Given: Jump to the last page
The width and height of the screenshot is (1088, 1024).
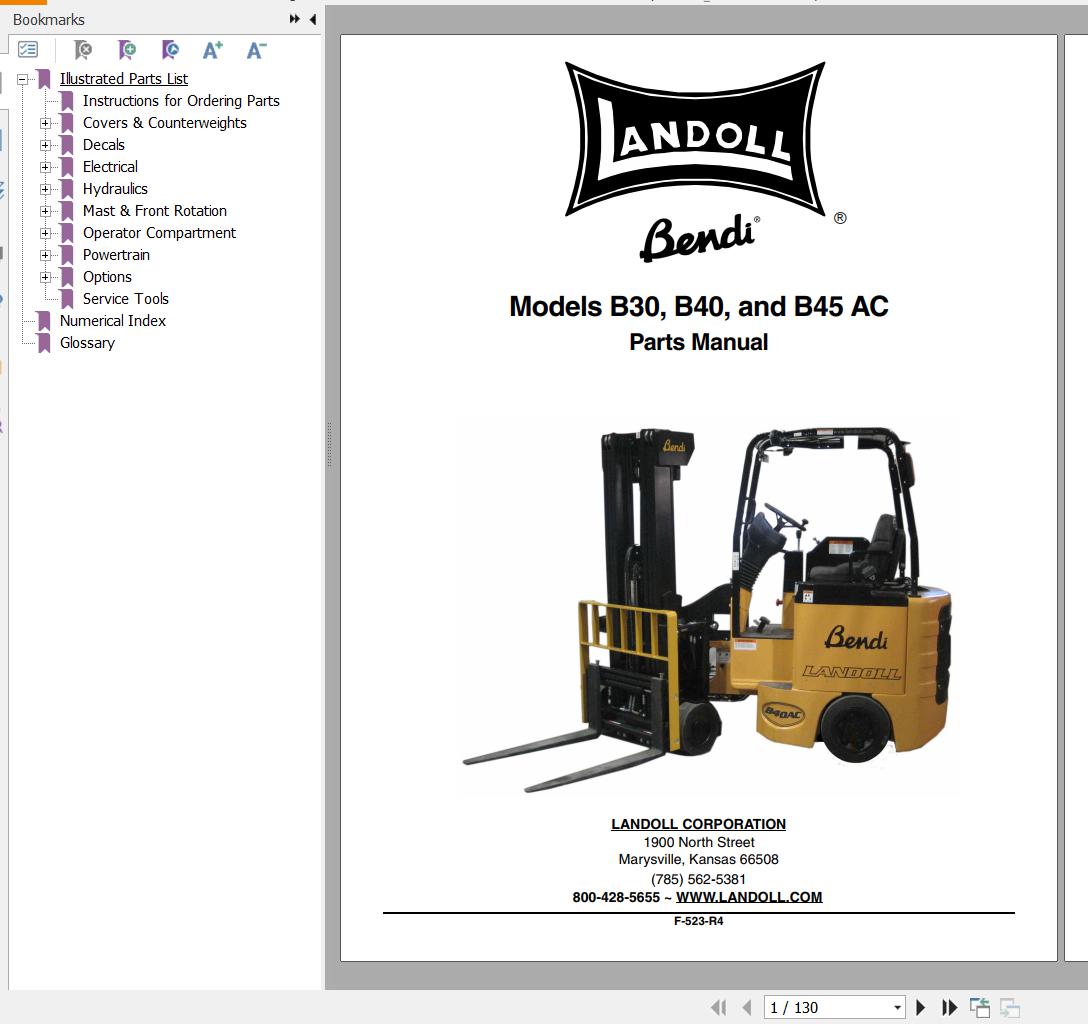Looking at the screenshot, I should 948,1007.
